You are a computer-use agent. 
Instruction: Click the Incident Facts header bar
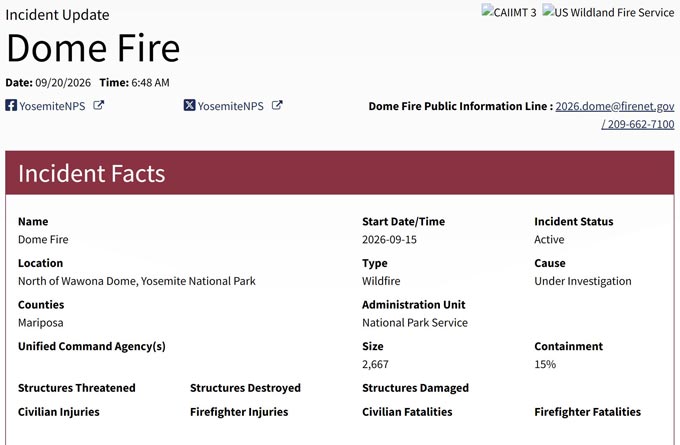tap(340, 173)
